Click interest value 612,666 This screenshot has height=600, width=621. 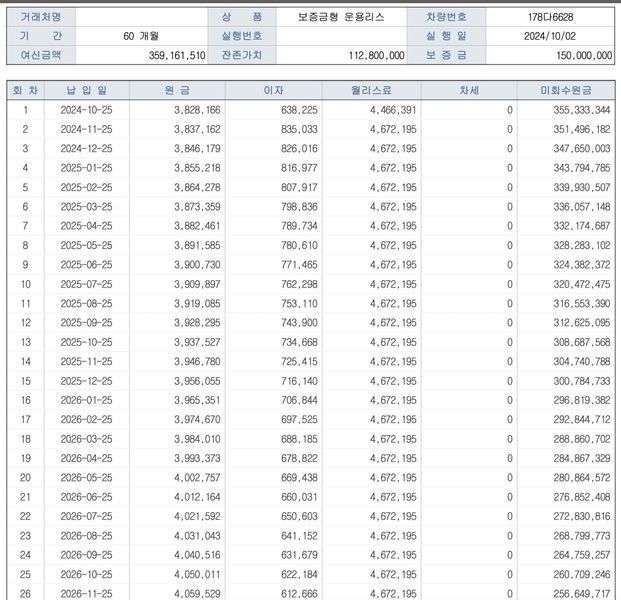click(x=299, y=594)
